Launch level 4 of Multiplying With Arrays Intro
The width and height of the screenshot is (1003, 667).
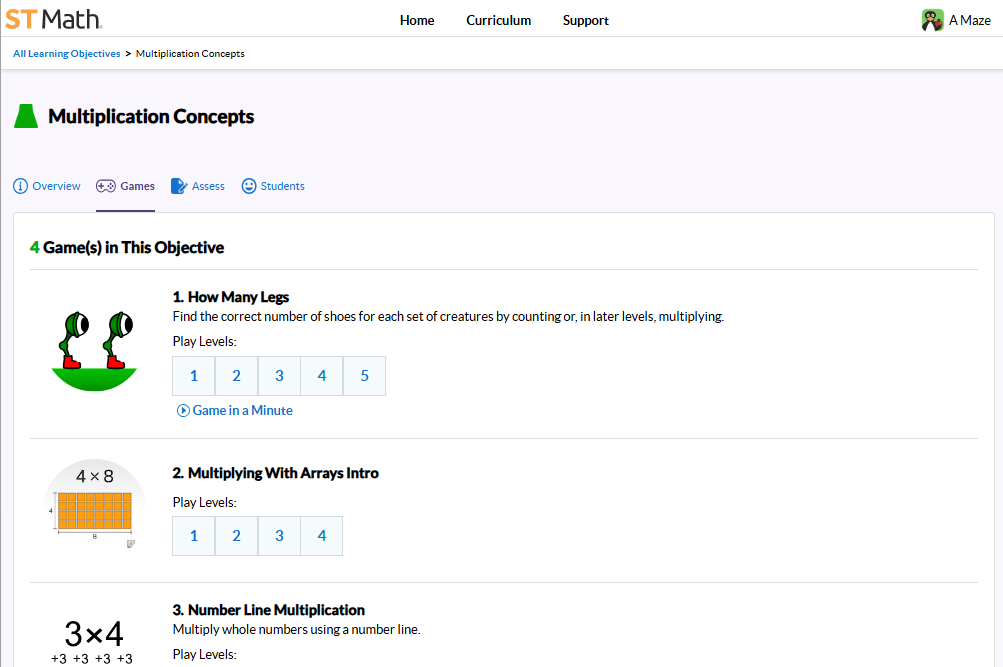[x=322, y=536]
